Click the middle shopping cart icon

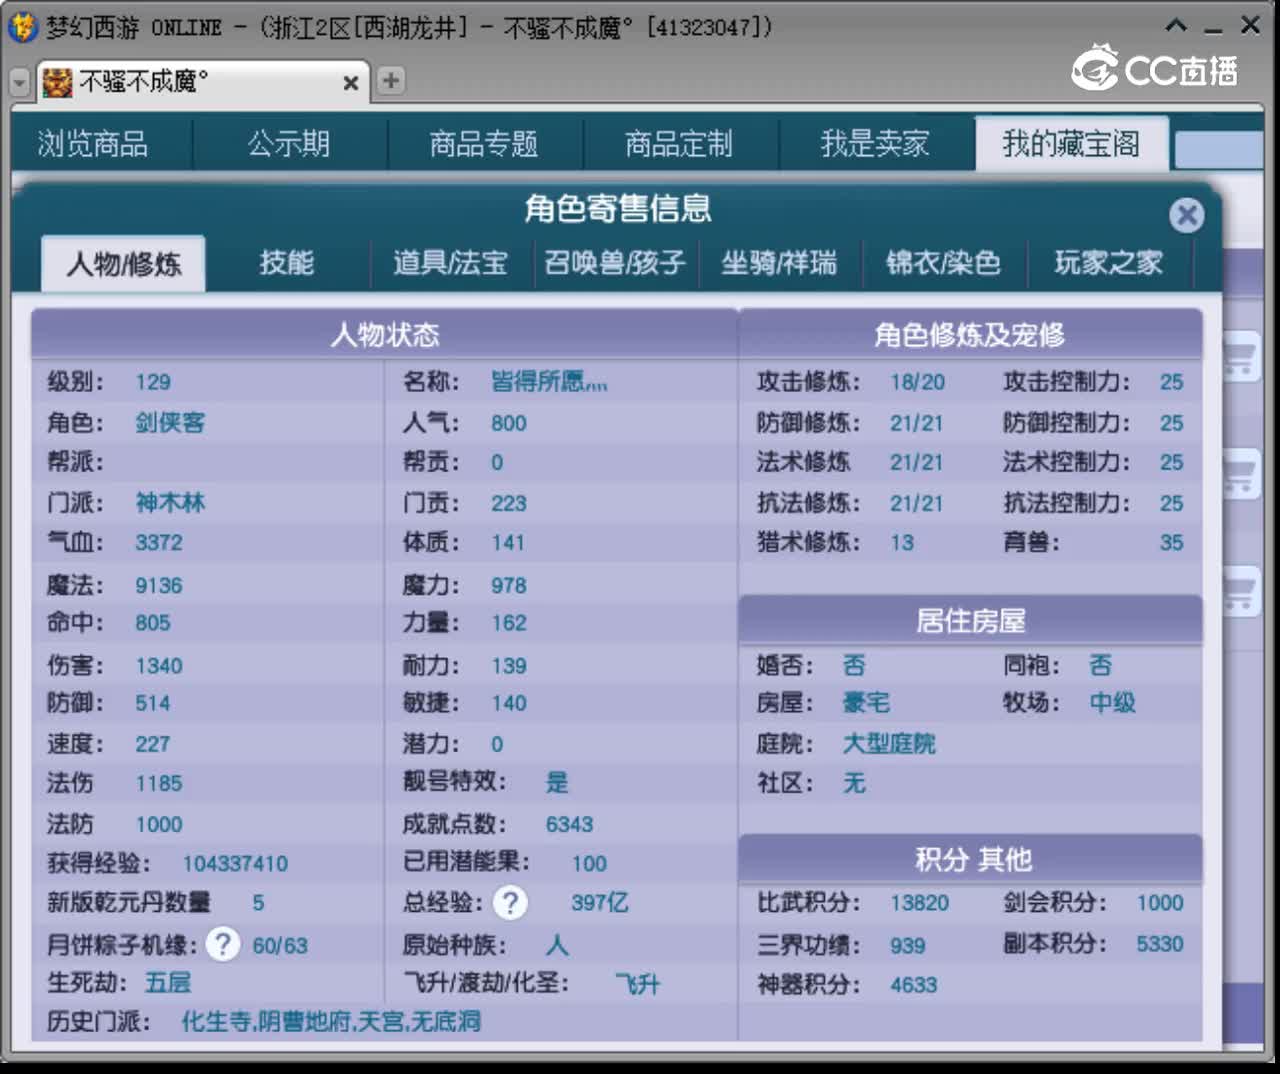tap(1240, 473)
